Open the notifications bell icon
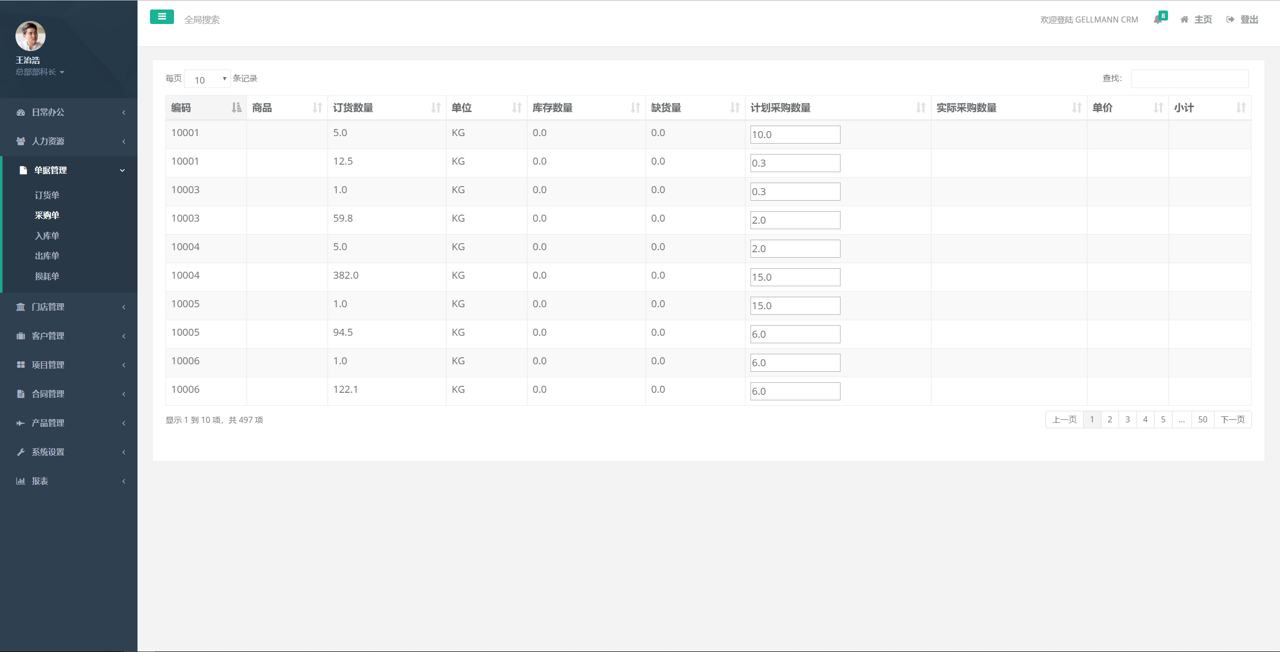The image size is (1280, 652). (1158, 19)
